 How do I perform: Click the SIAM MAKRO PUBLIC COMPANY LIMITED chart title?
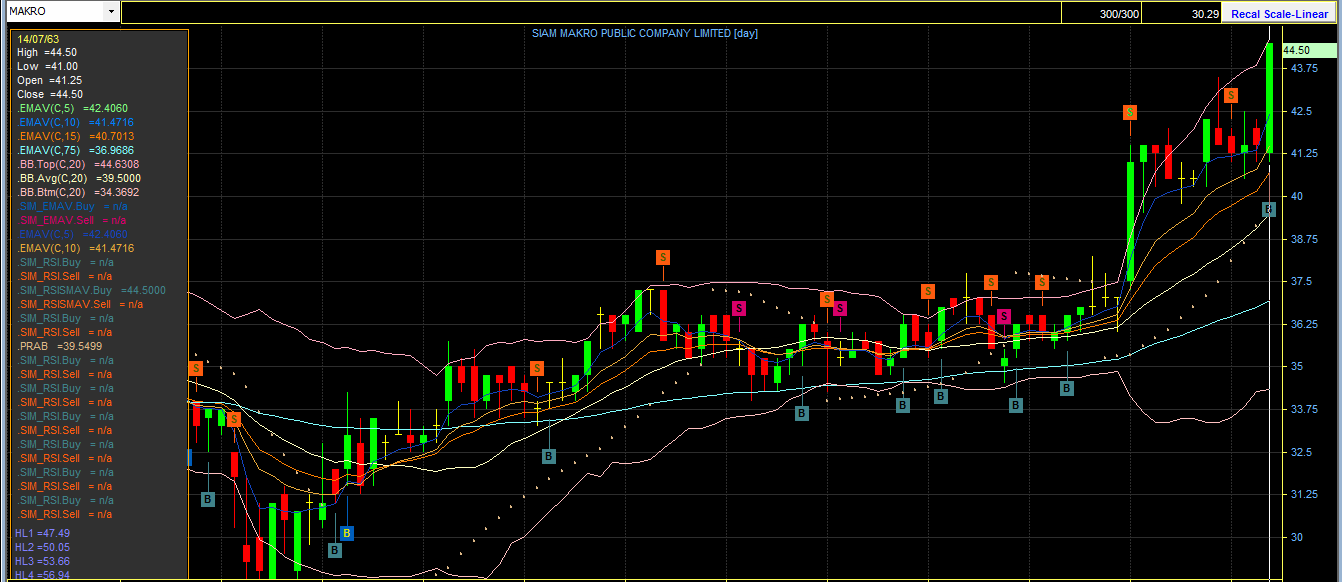click(x=645, y=33)
